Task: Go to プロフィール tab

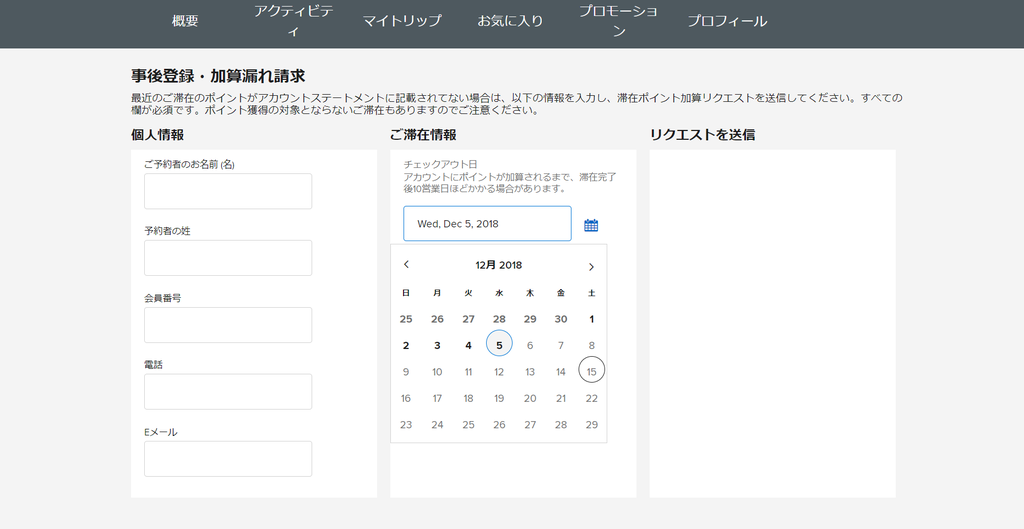Action: click(x=727, y=21)
